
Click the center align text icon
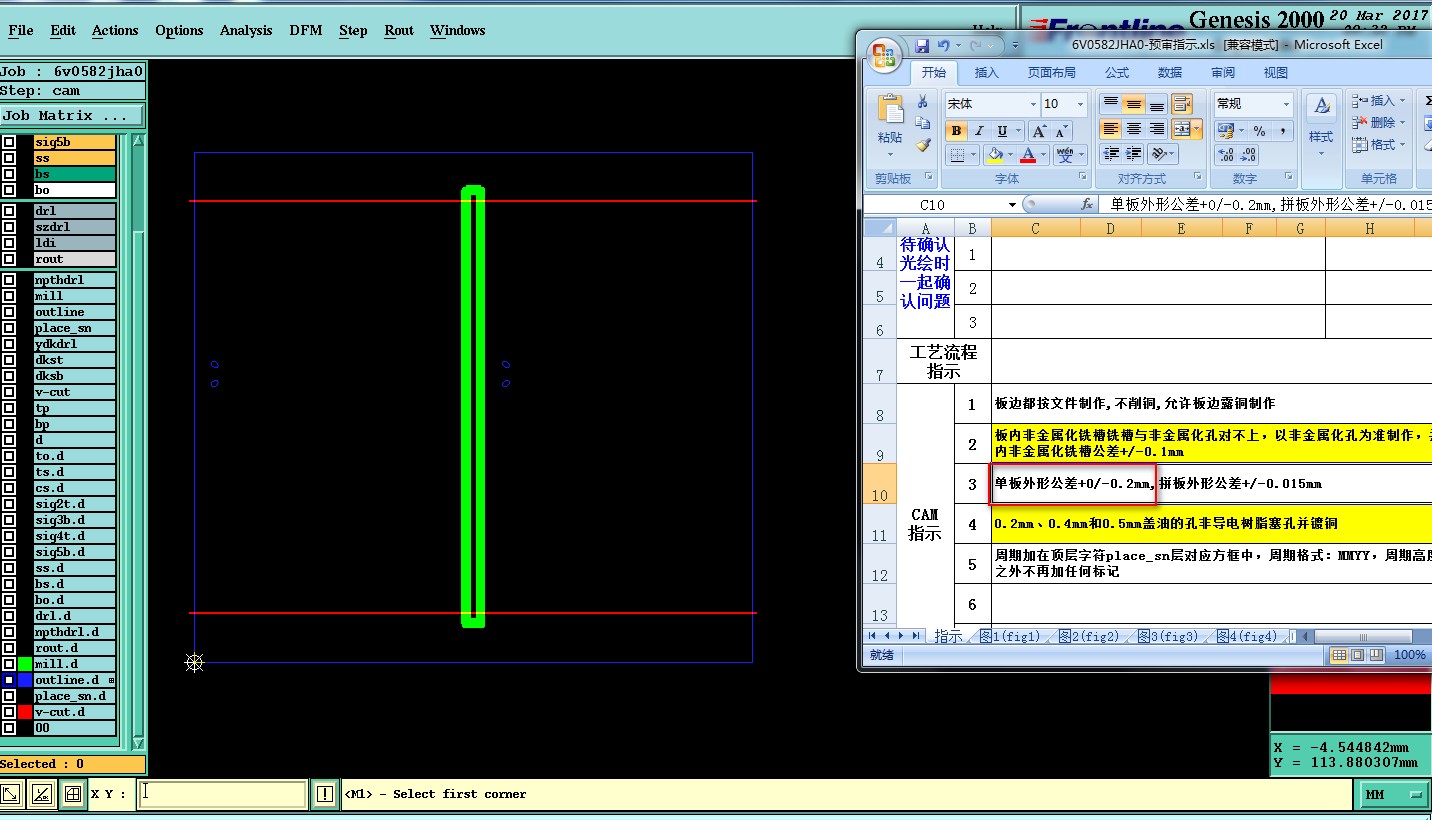click(x=1133, y=129)
